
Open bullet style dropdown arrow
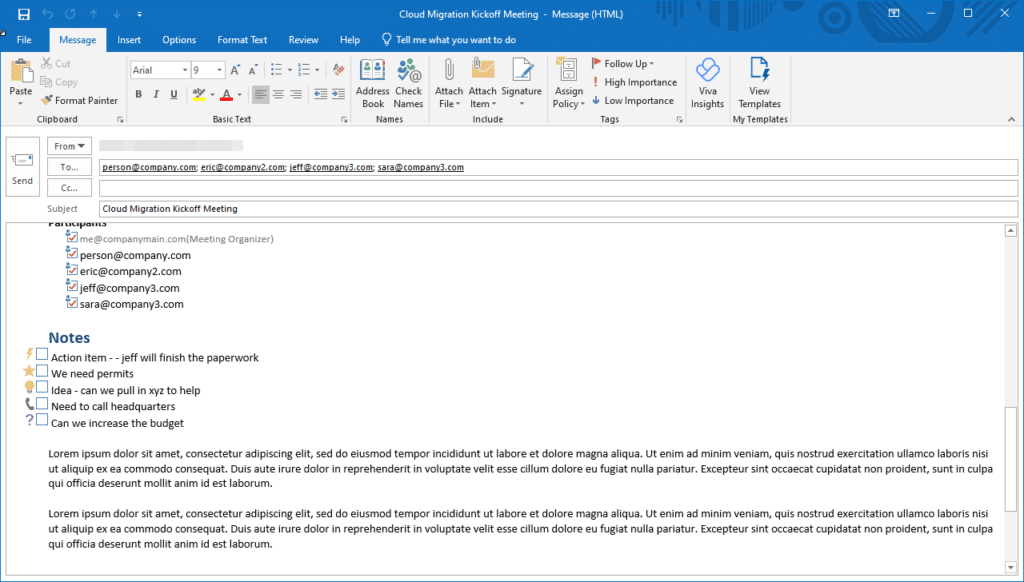289,70
